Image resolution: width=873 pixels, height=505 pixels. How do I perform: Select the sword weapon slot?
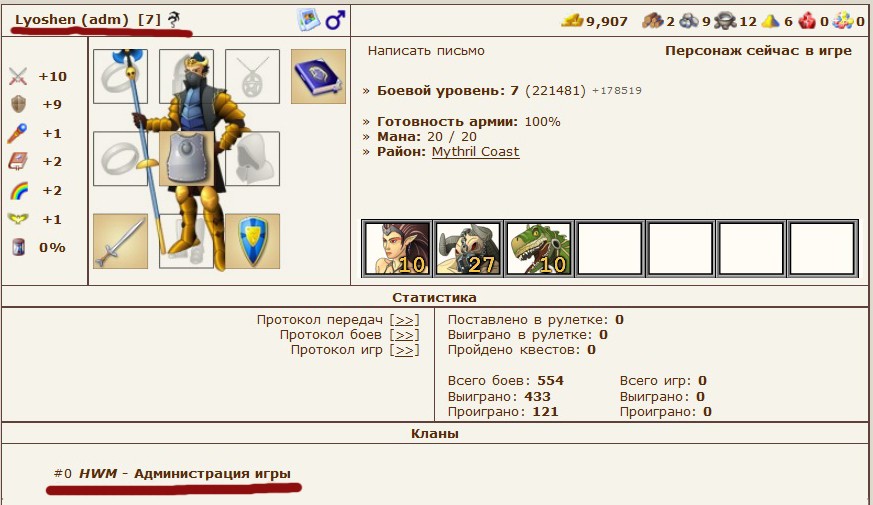tap(120, 241)
